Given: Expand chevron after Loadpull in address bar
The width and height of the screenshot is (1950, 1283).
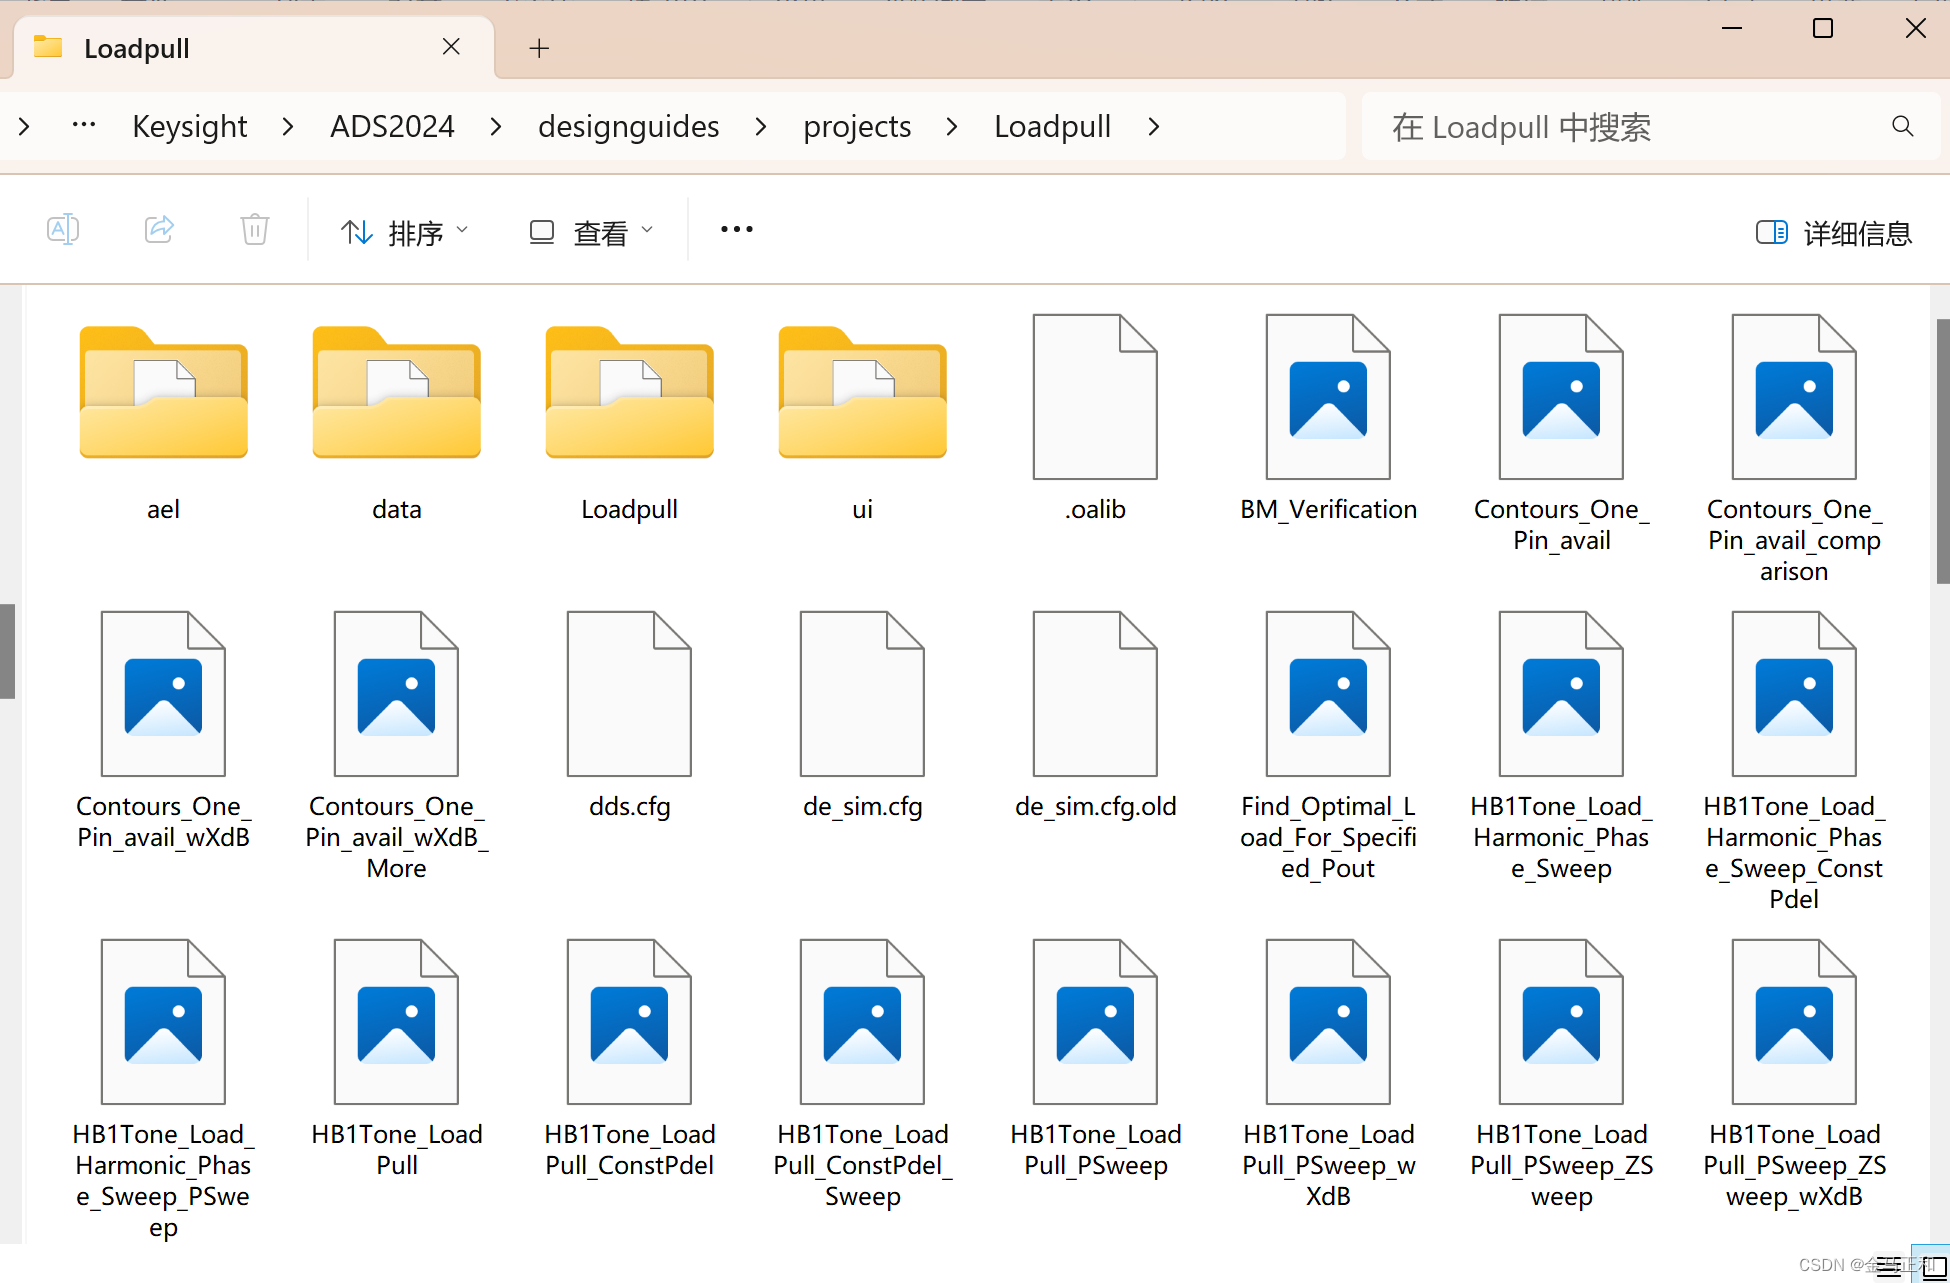Looking at the screenshot, I should tap(1154, 127).
